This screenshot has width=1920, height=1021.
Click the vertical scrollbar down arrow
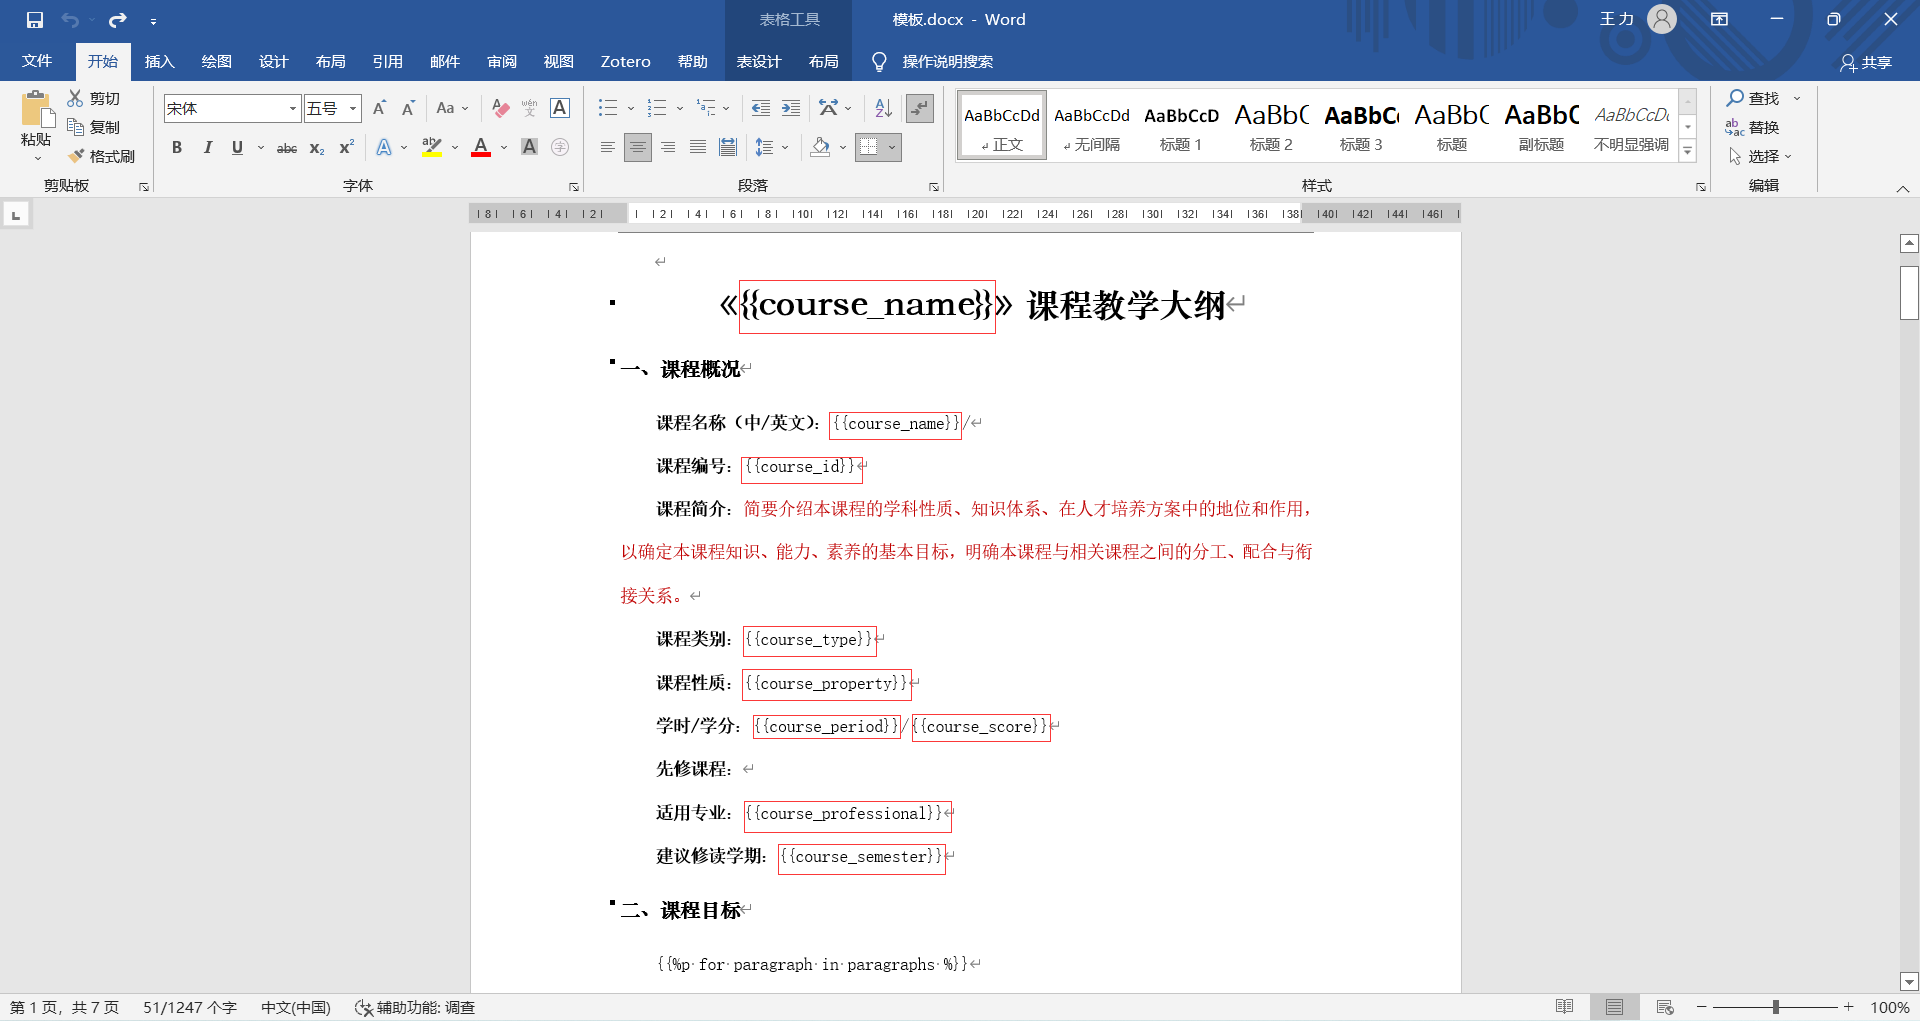tap(1909, 981)
